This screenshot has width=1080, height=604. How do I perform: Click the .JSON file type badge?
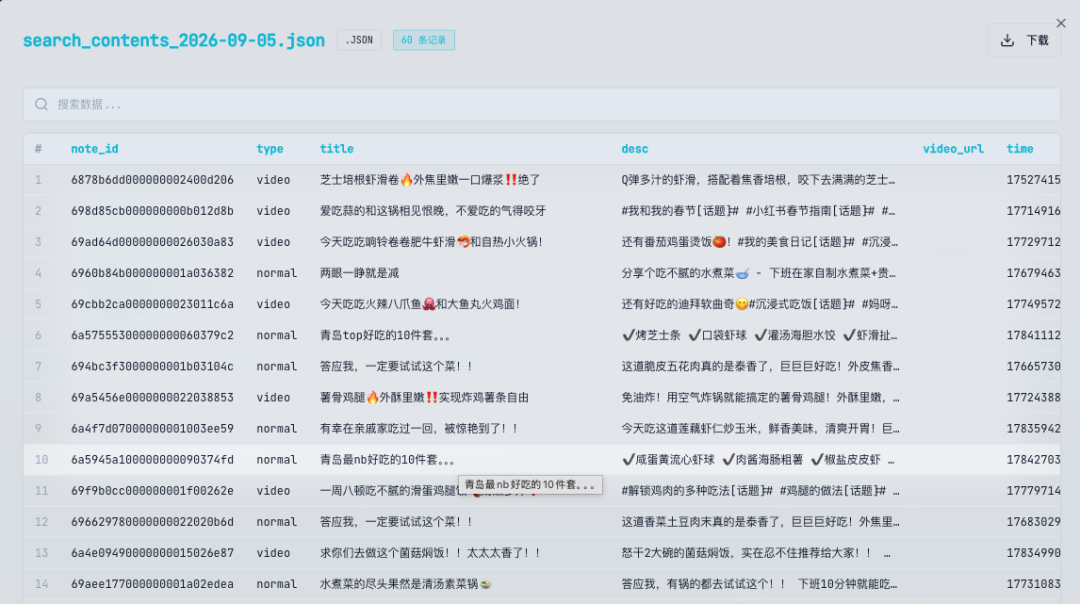click(359, 40)
